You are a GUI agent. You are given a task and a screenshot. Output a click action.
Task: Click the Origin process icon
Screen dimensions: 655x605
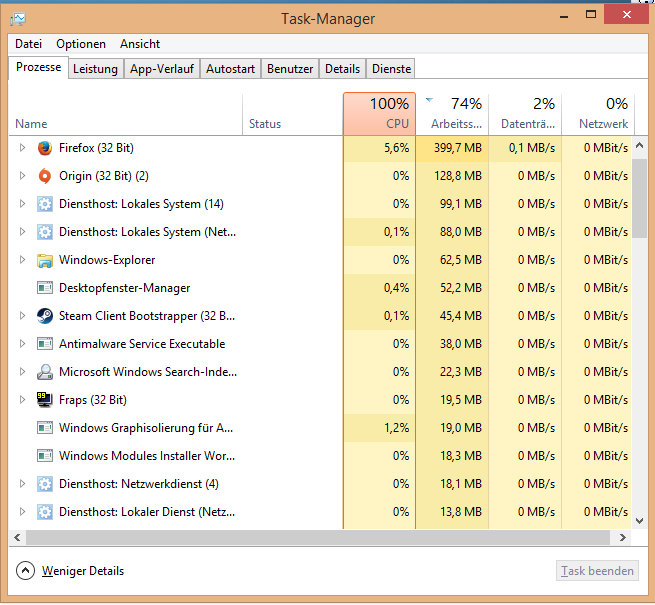pyautogui.click(x=45, y=176)
